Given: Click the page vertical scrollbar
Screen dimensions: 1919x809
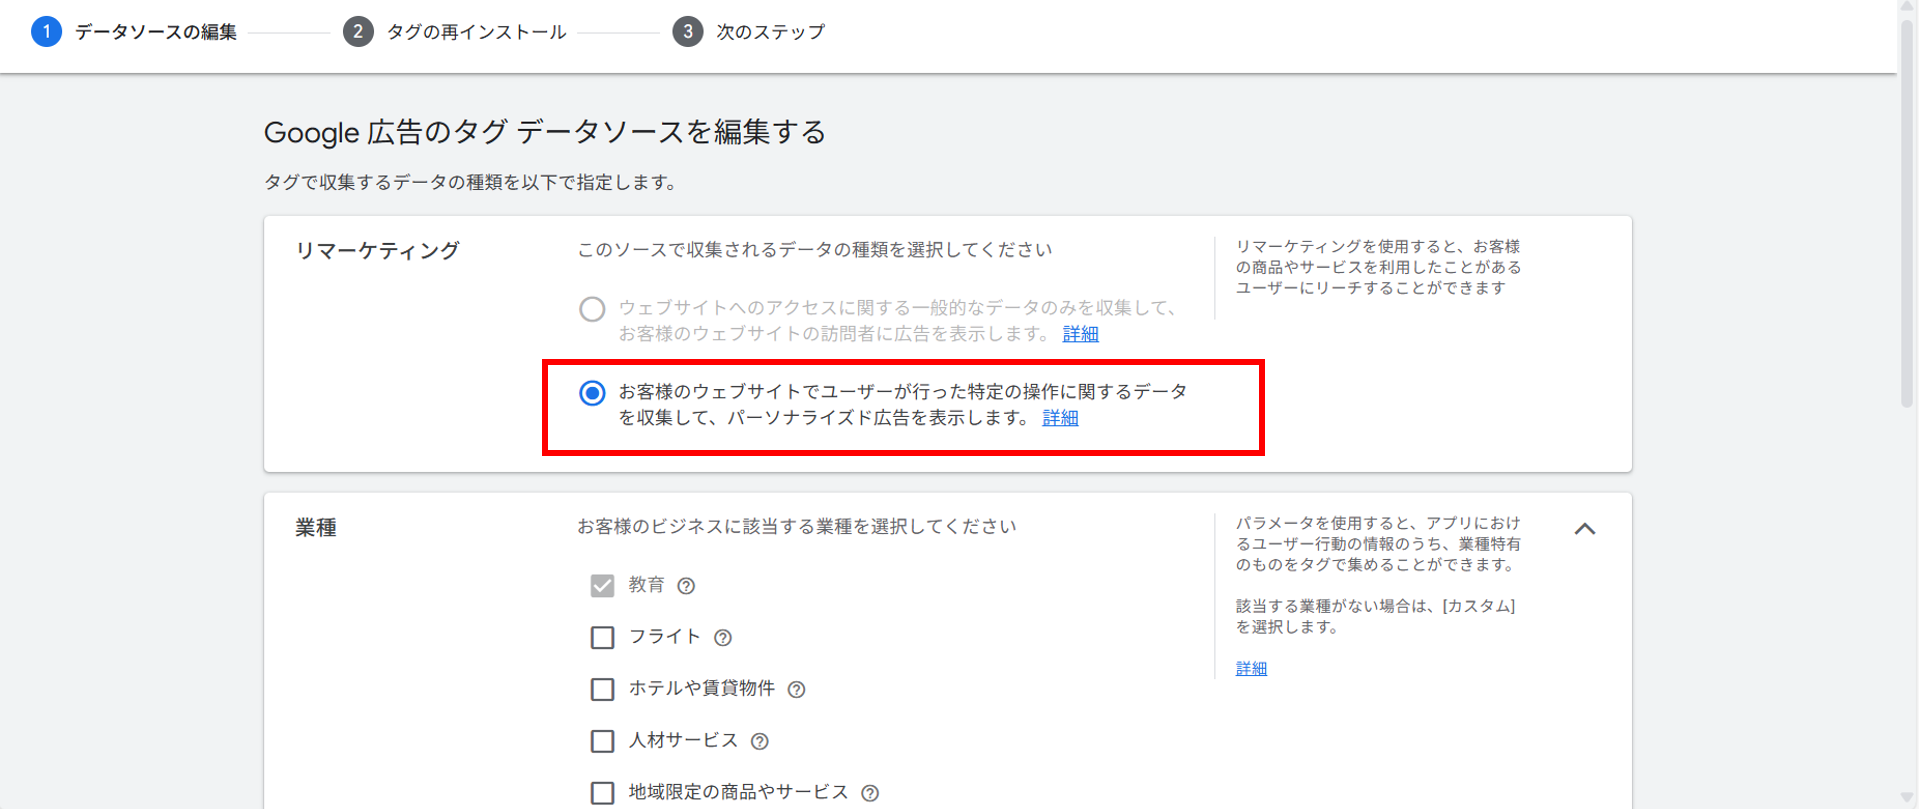Looking at the screenshot, I should pyautogui.click(x=1908, y=215).
